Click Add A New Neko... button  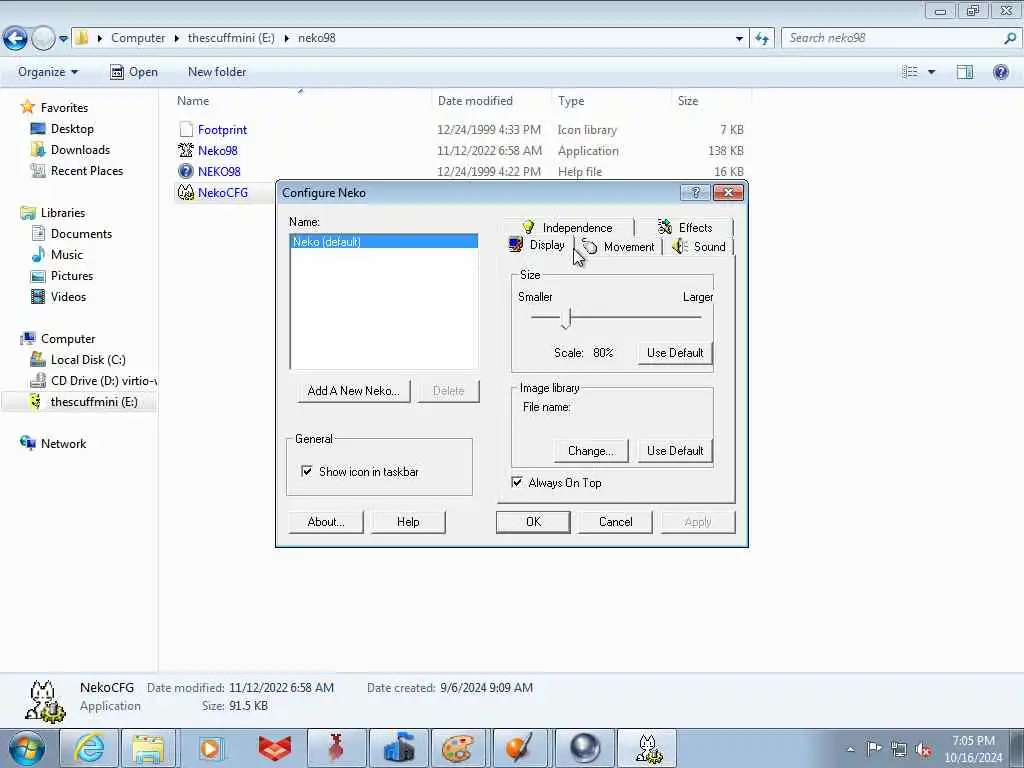coord(353,391)
